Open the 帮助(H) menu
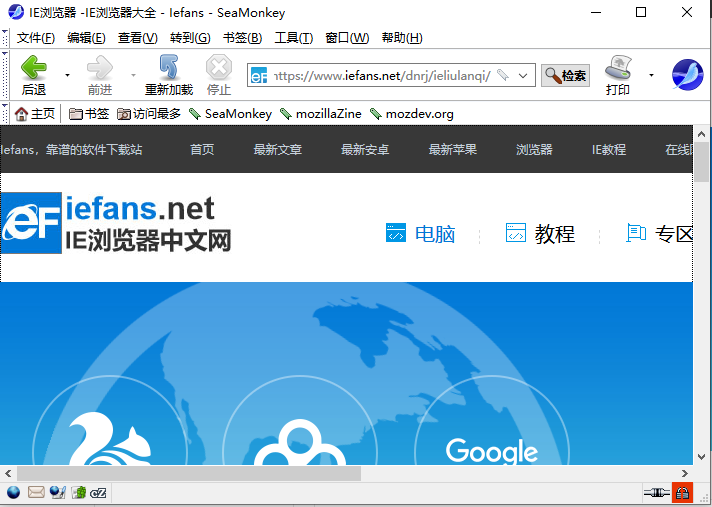Image resolution: width=712 pixels, height=507 pixels. [x=402, y=38]
